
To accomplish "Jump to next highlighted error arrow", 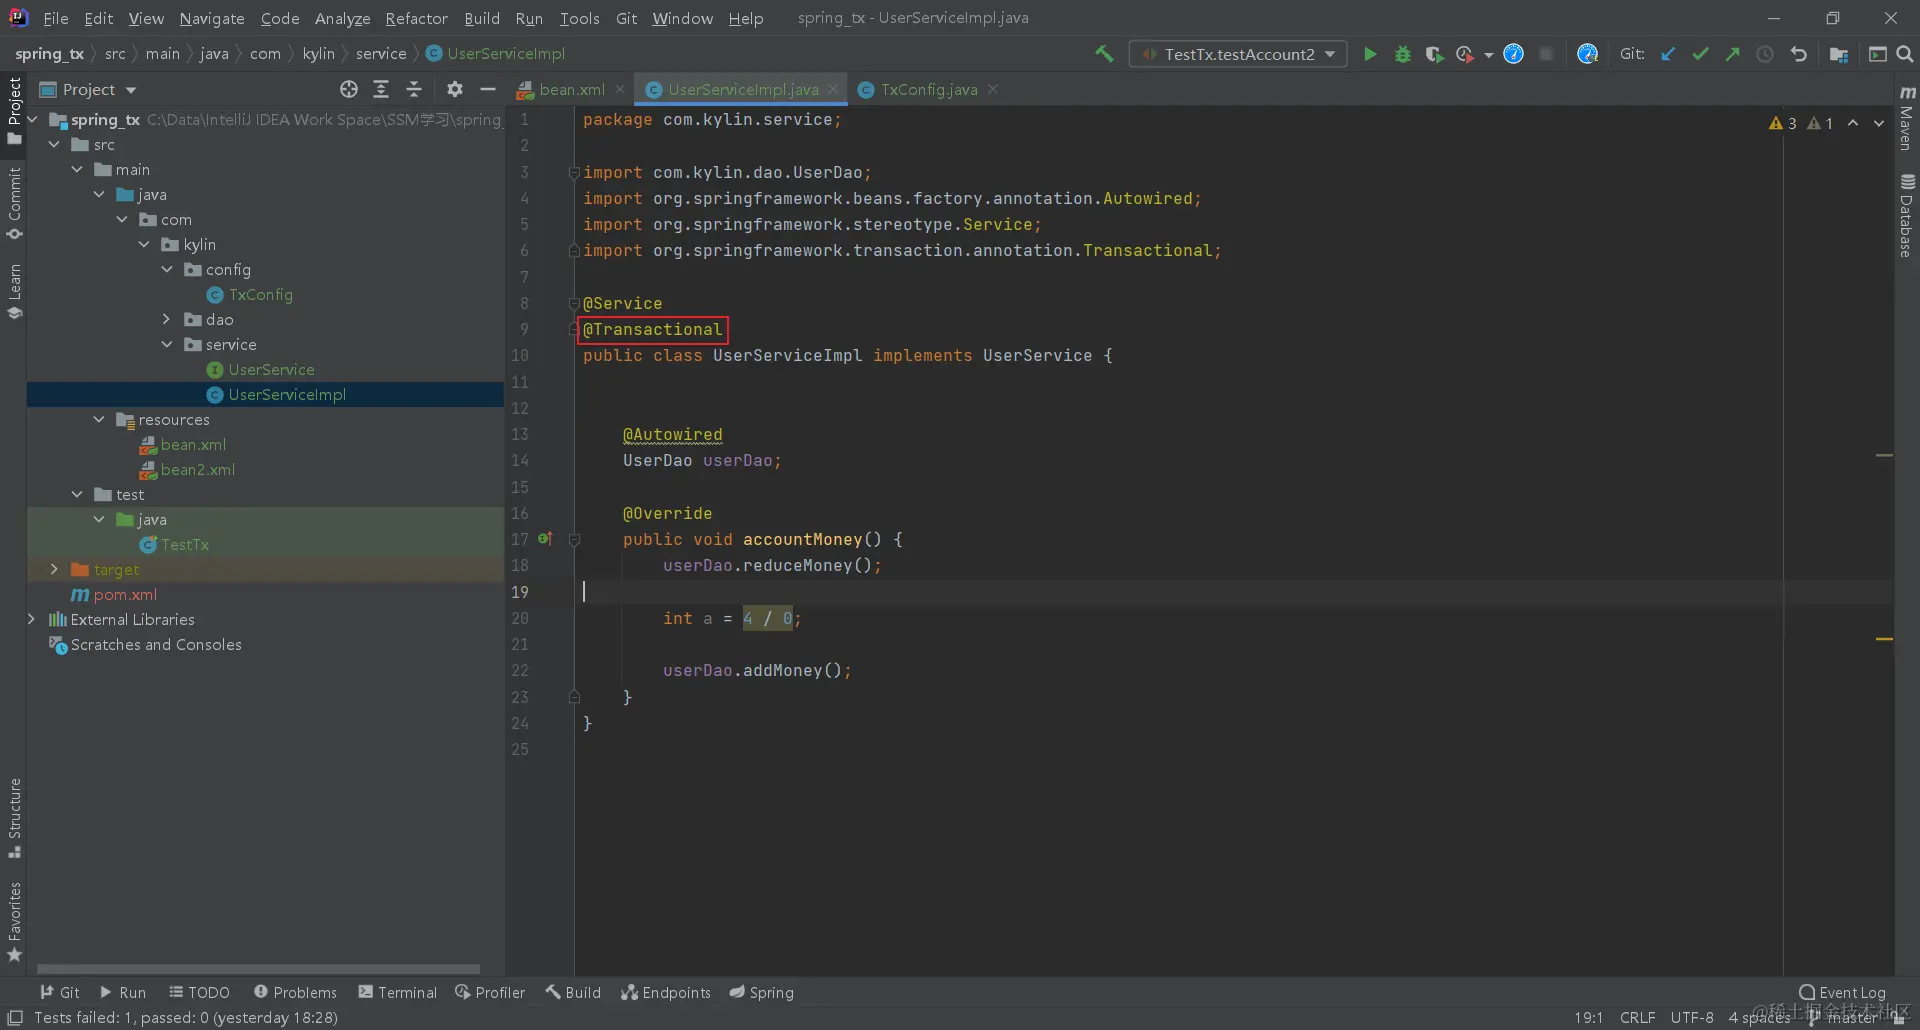I will (x=1879, y=123).
